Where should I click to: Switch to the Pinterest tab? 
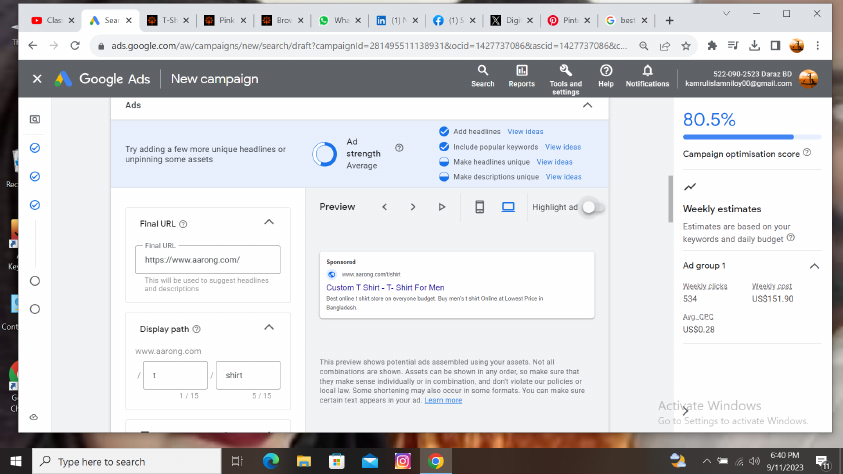click(x=568, y=20)
